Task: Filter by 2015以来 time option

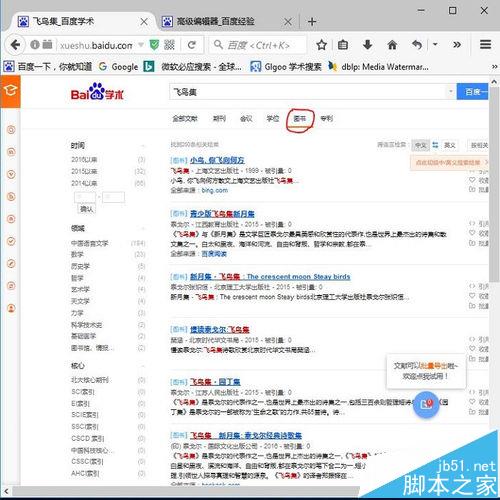Action: click(x=84, y=171)
